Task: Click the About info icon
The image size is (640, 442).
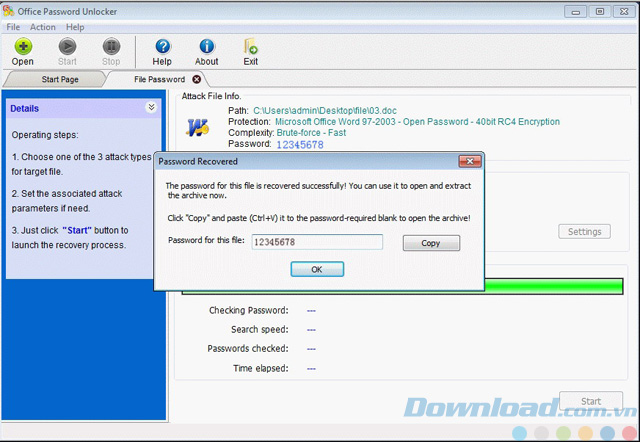Action: 207,47
